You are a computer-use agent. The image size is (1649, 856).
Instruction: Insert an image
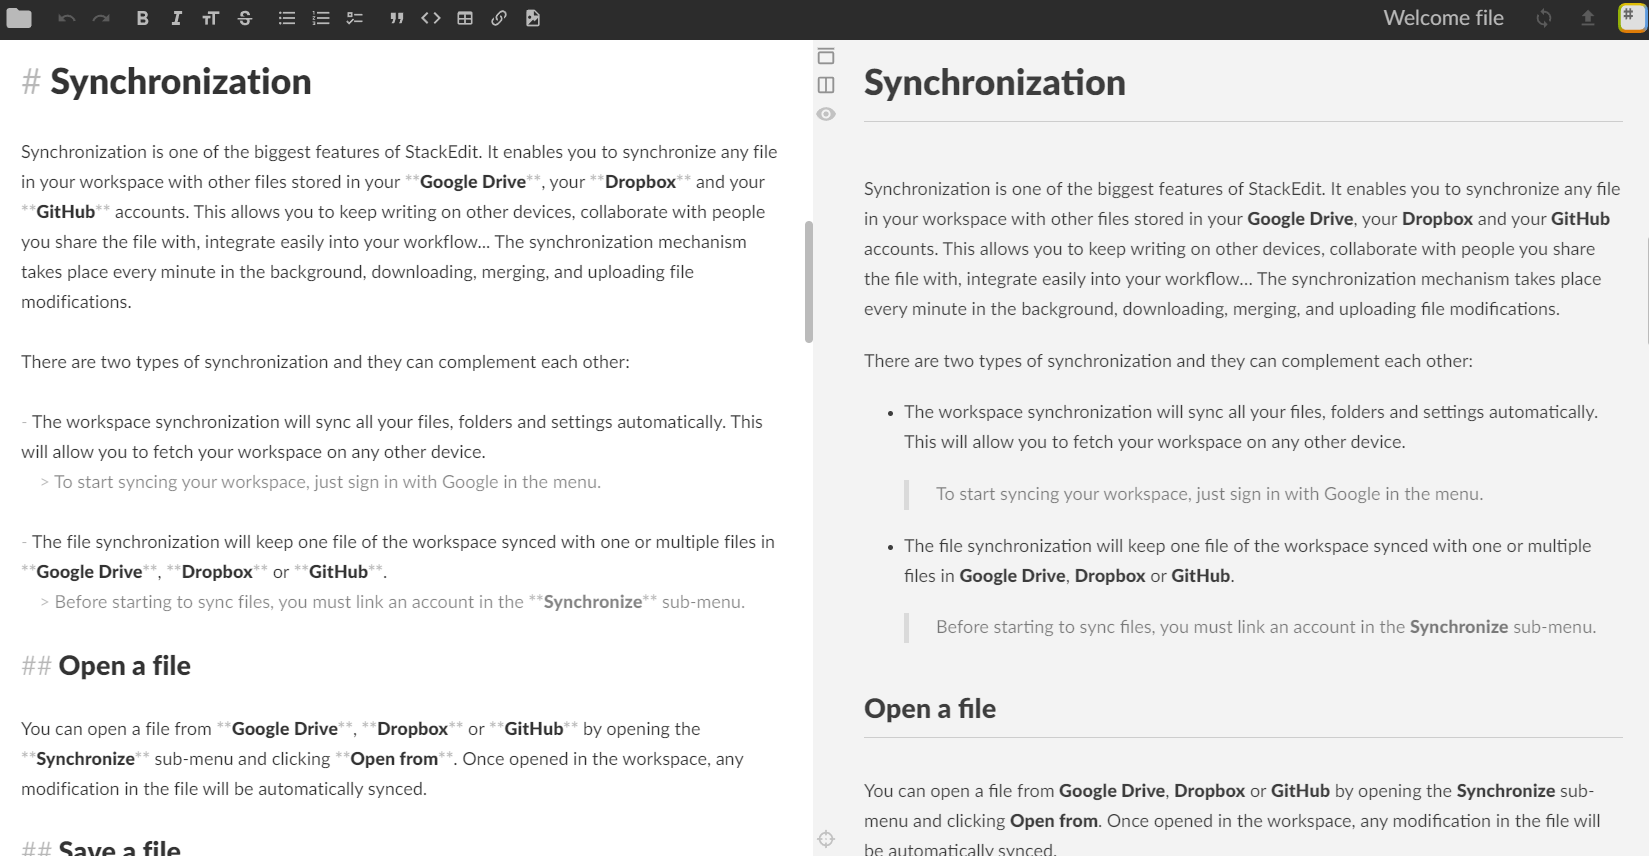point(533,18)
